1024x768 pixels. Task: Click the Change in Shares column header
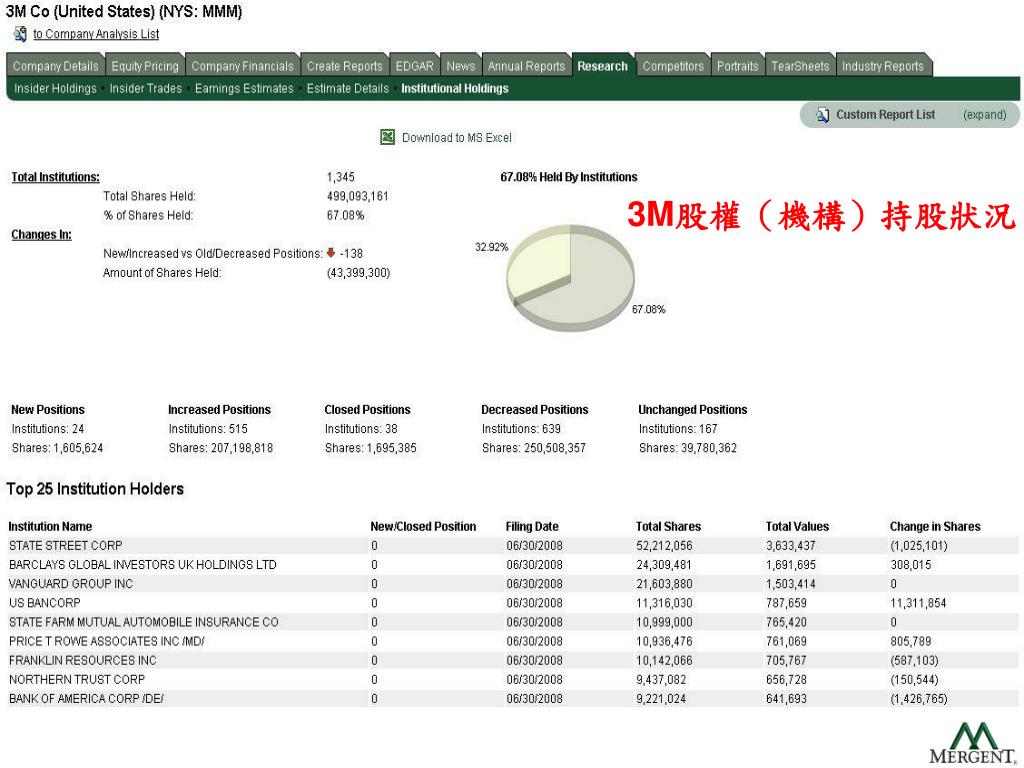point(935,526)
